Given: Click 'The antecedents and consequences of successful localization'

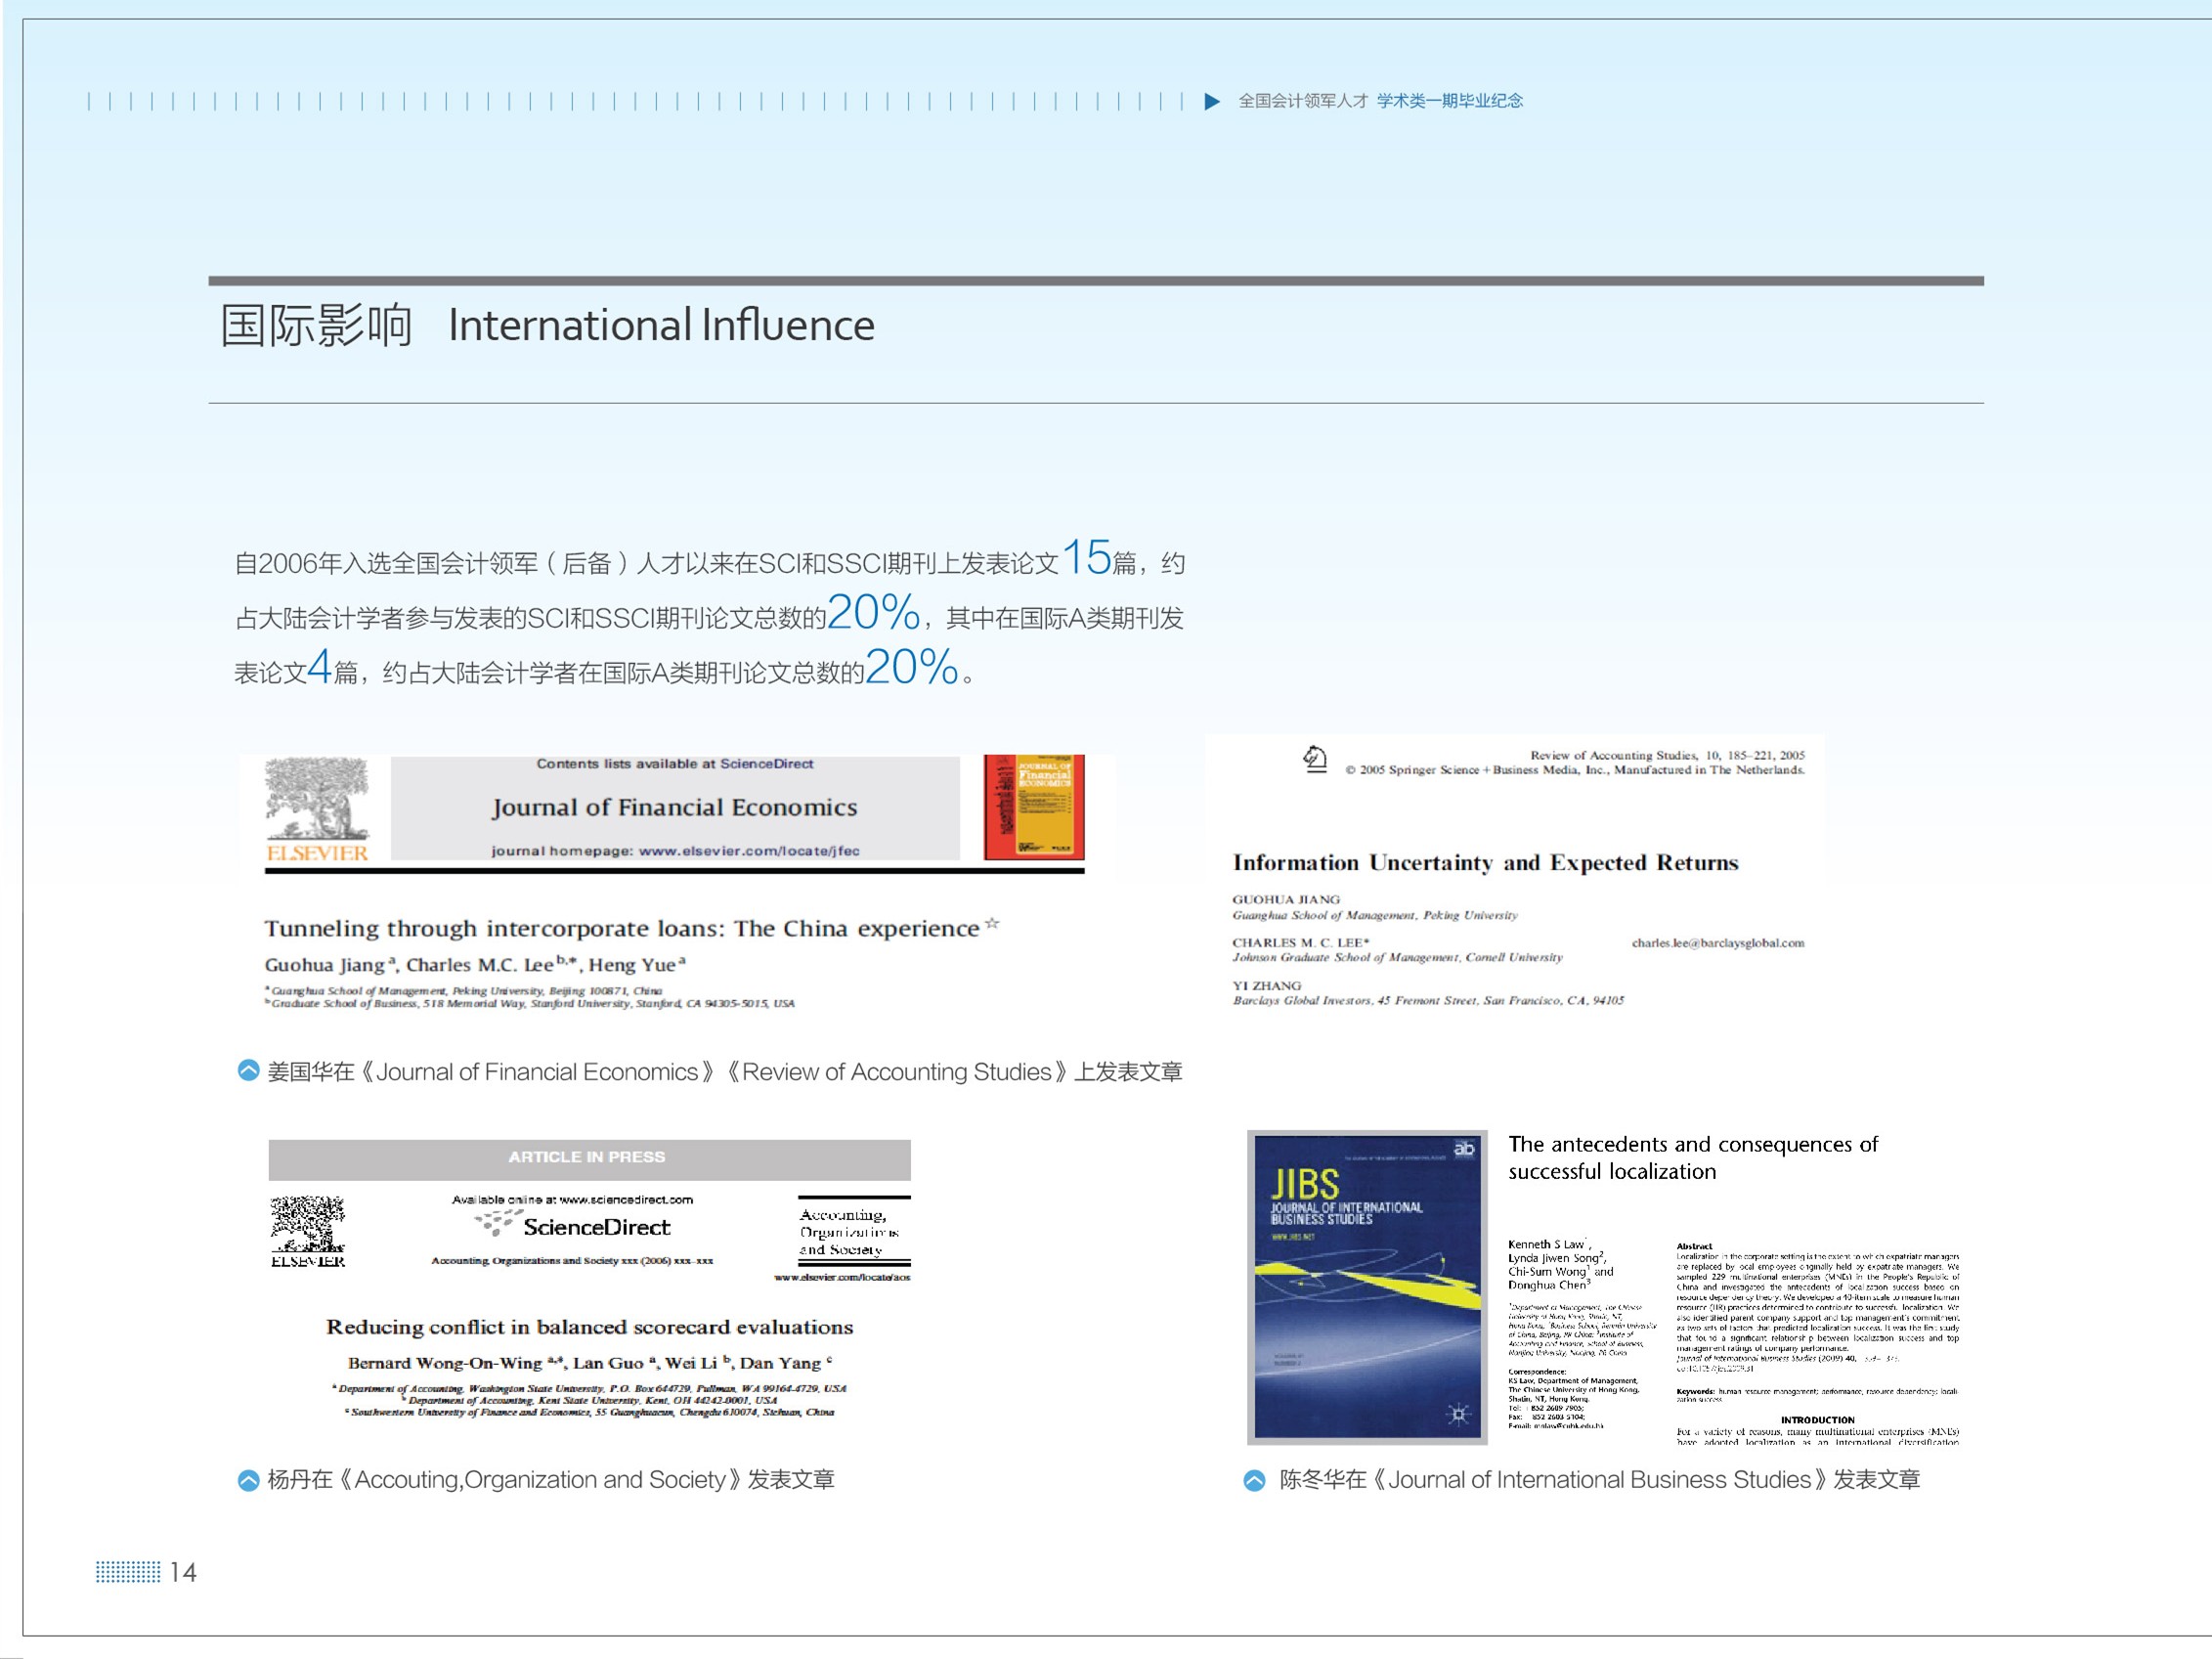Looking at the screenshot, I should 1693,1158.
